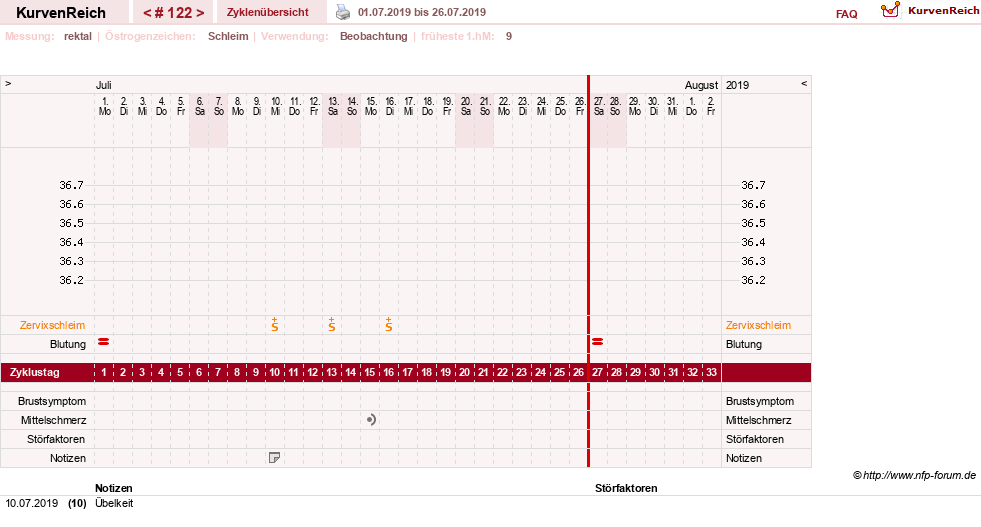The height and width of the screenshot is (527, 981).
Task: Click the Zyklustag row label
Action: click(x=34, y=372)
